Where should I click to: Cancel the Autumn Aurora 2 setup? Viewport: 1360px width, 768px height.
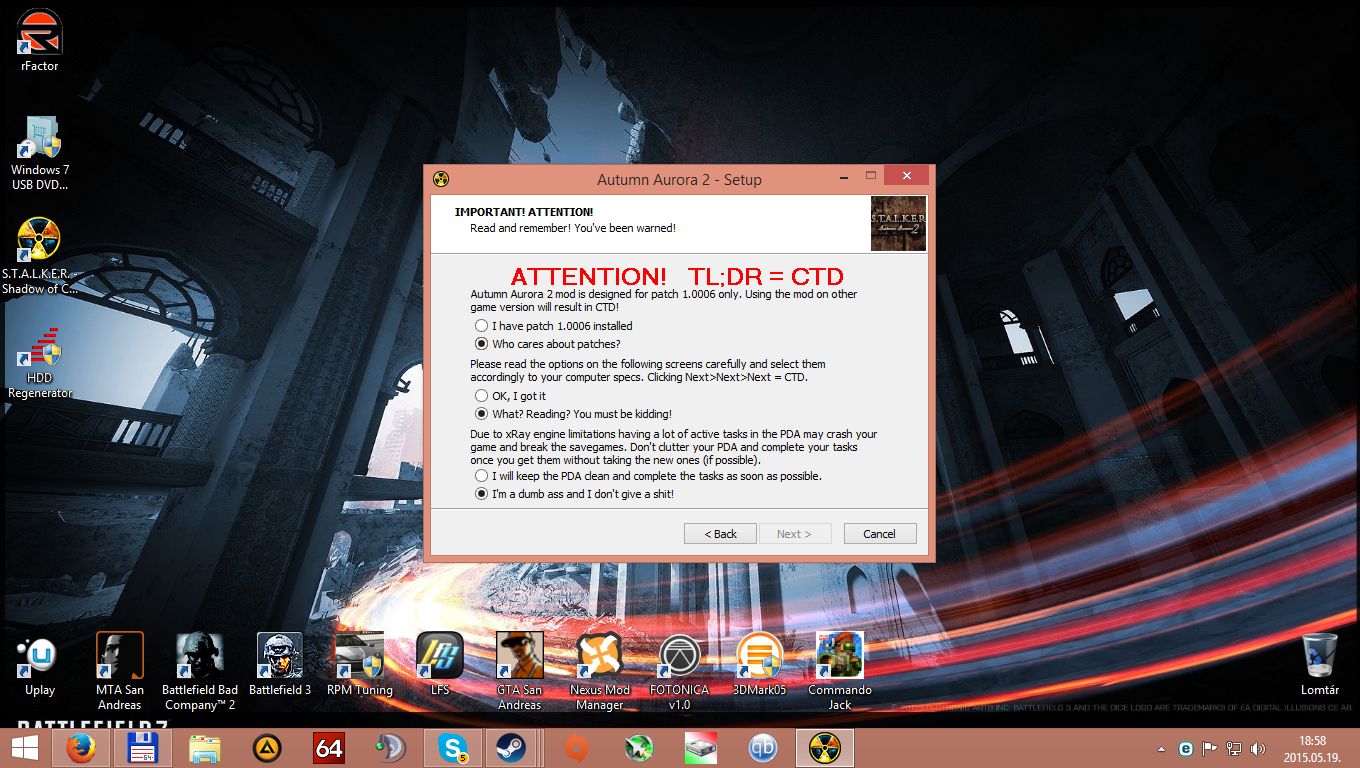coord(880,534)
